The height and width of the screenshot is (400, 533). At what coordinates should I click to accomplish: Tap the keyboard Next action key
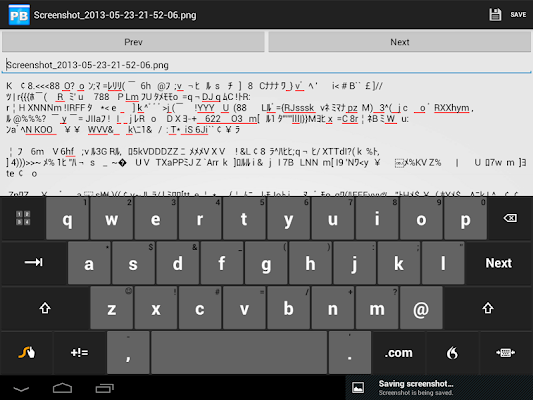click(498, 263)
